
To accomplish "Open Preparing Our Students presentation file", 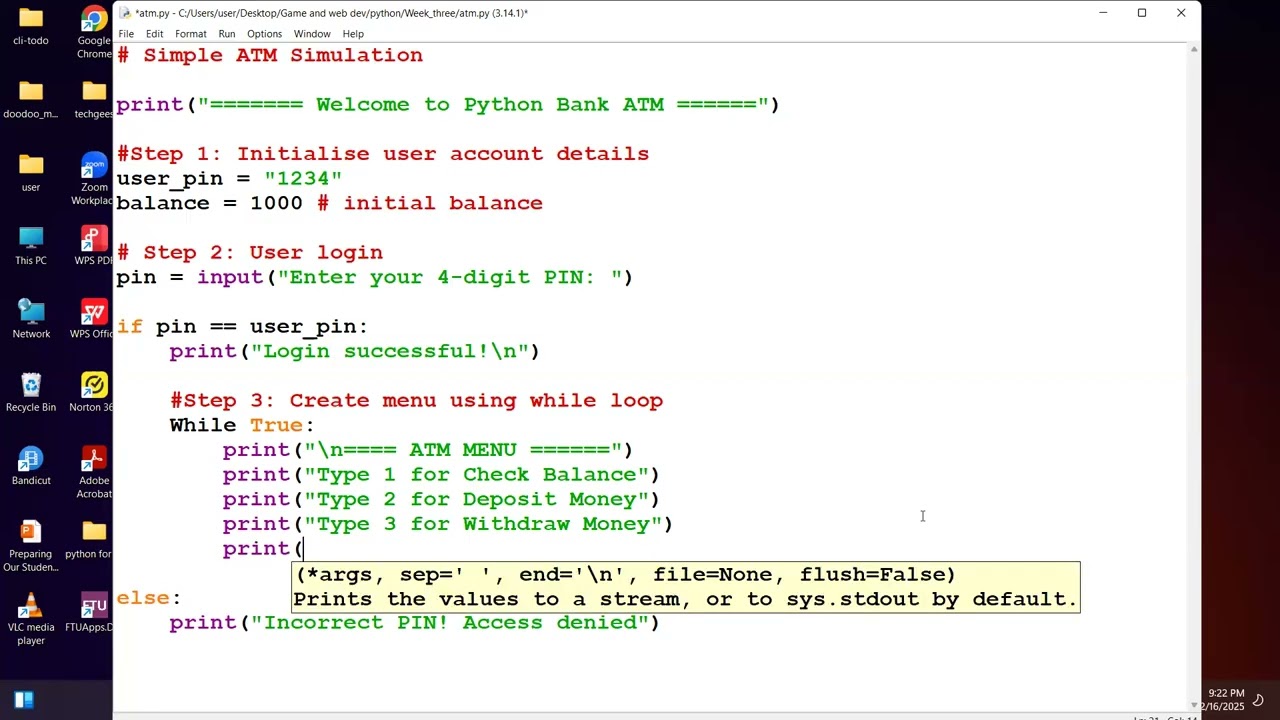I will coord(31,546).
